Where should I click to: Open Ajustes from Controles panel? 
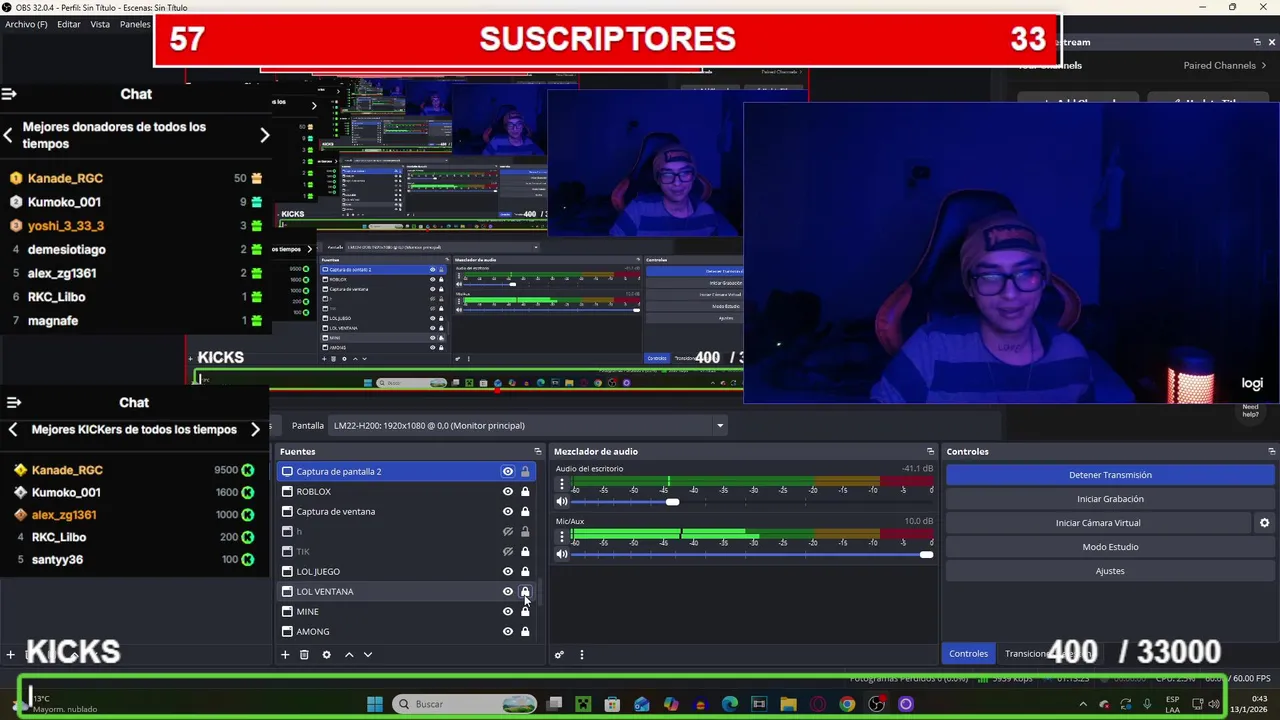(x=1110, y=571)
